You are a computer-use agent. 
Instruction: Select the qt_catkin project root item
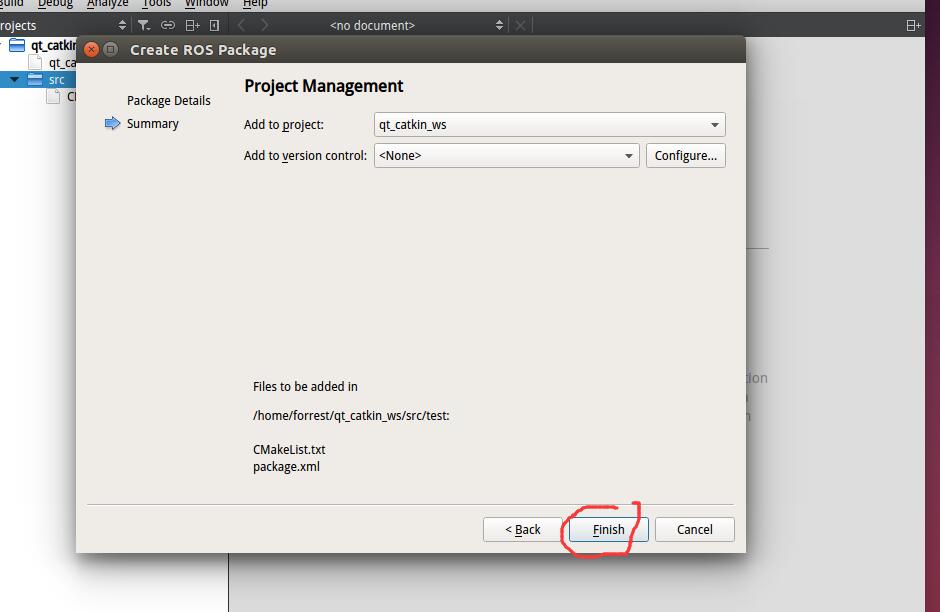pyautogui.click(x=53, y=46)
